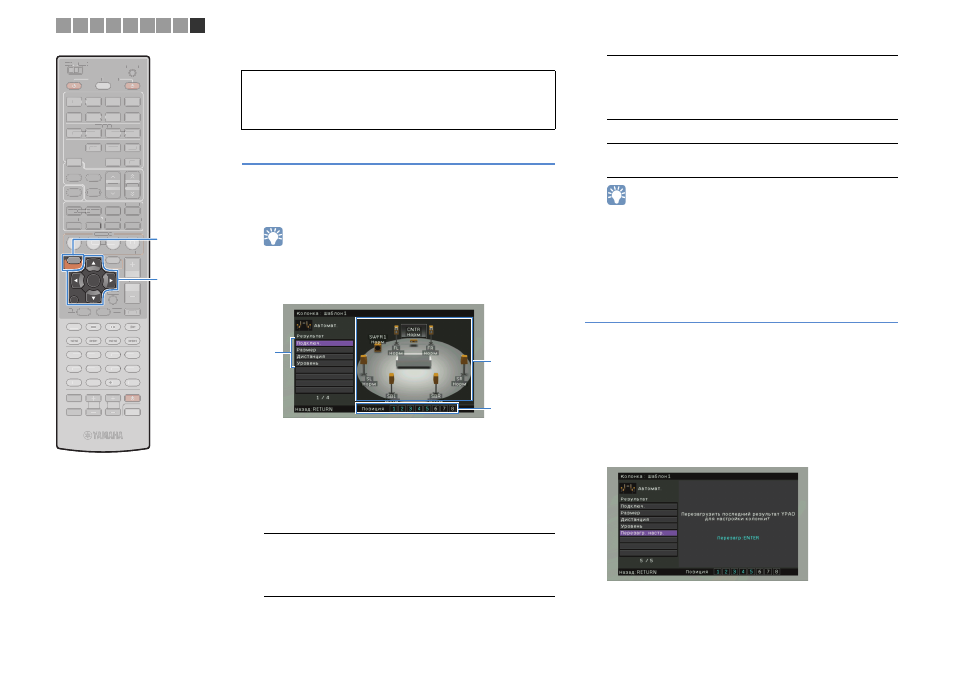Select Размер in the speaker layout screen menu
The width and height of the screenshot is (954, 675).
click(x=324, y=350)
